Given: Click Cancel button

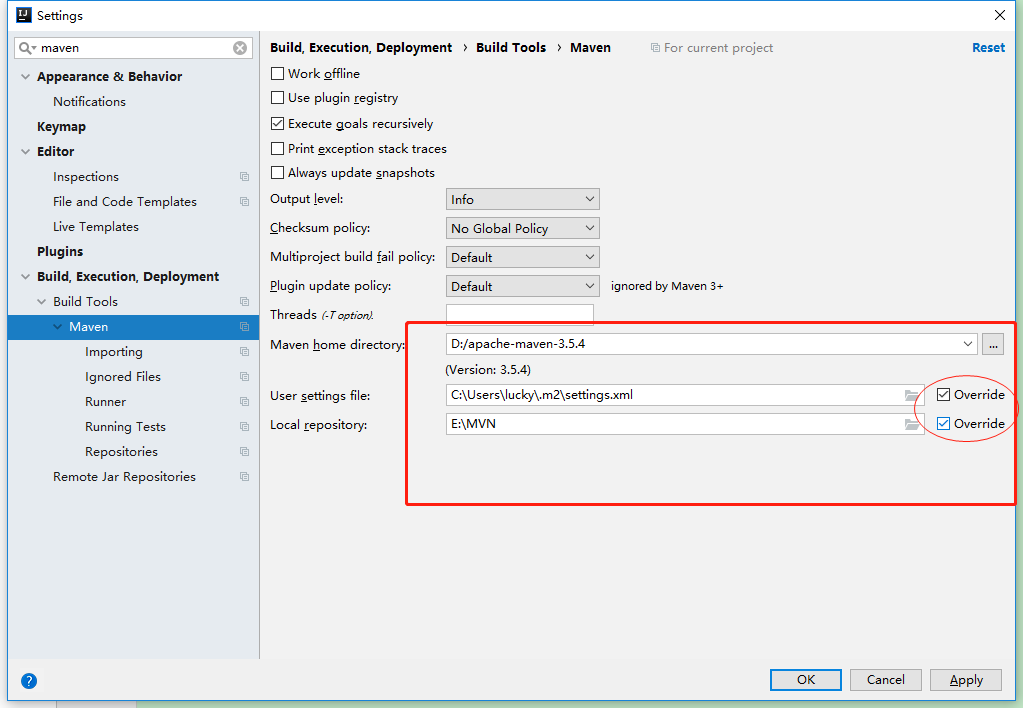Looking at the screenshot, I should (x=885, y=679).
